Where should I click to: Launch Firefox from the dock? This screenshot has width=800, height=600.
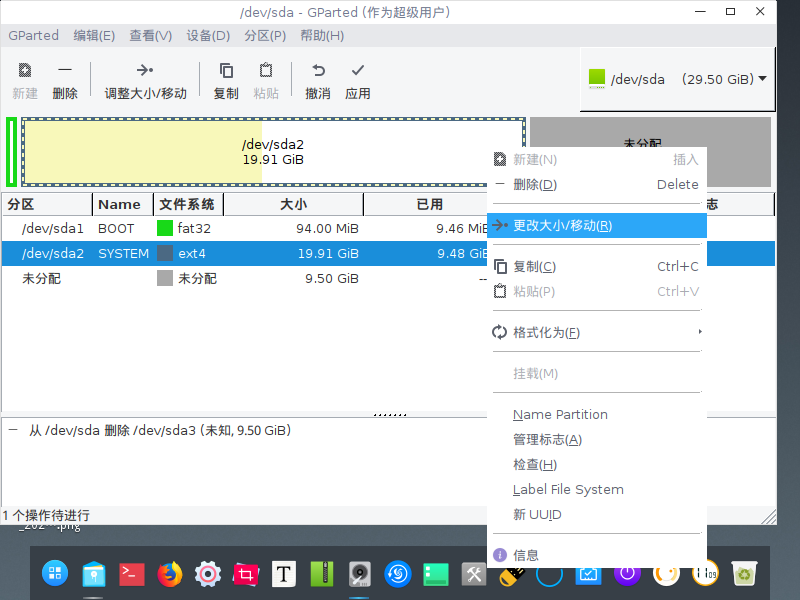pyautogui.click(x=170, y=574)
